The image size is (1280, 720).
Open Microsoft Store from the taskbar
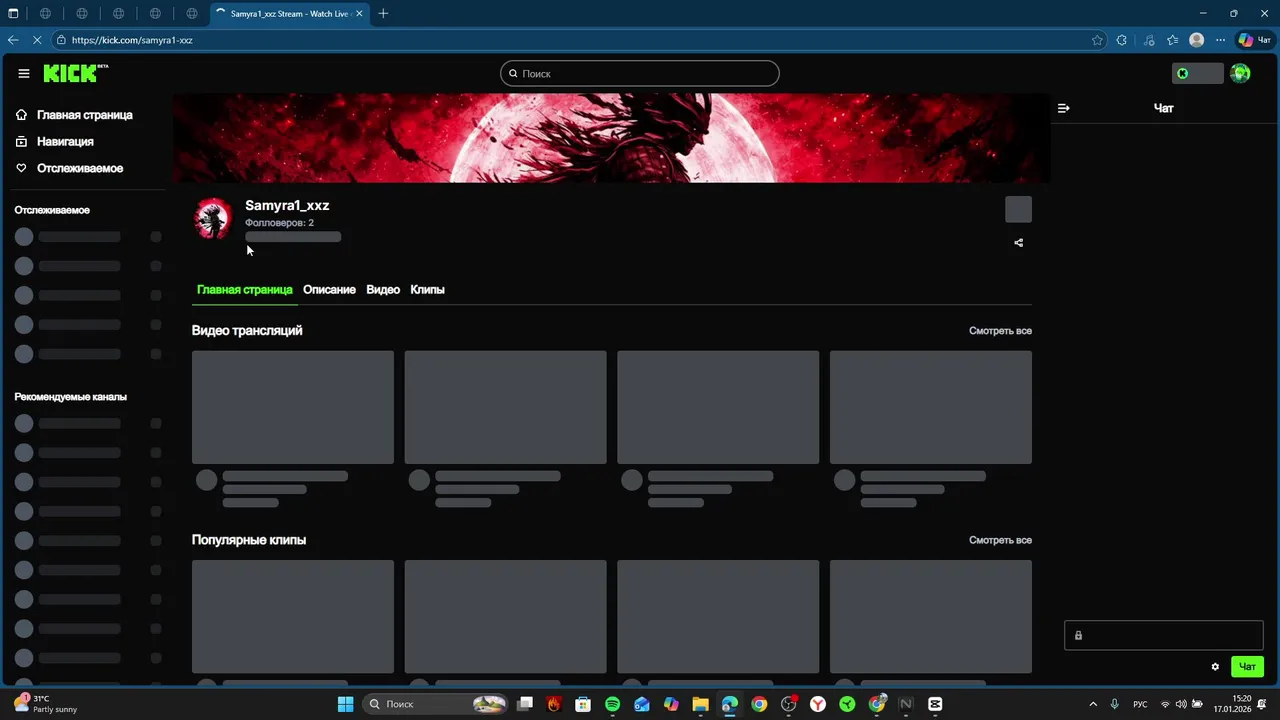[583, 704]
